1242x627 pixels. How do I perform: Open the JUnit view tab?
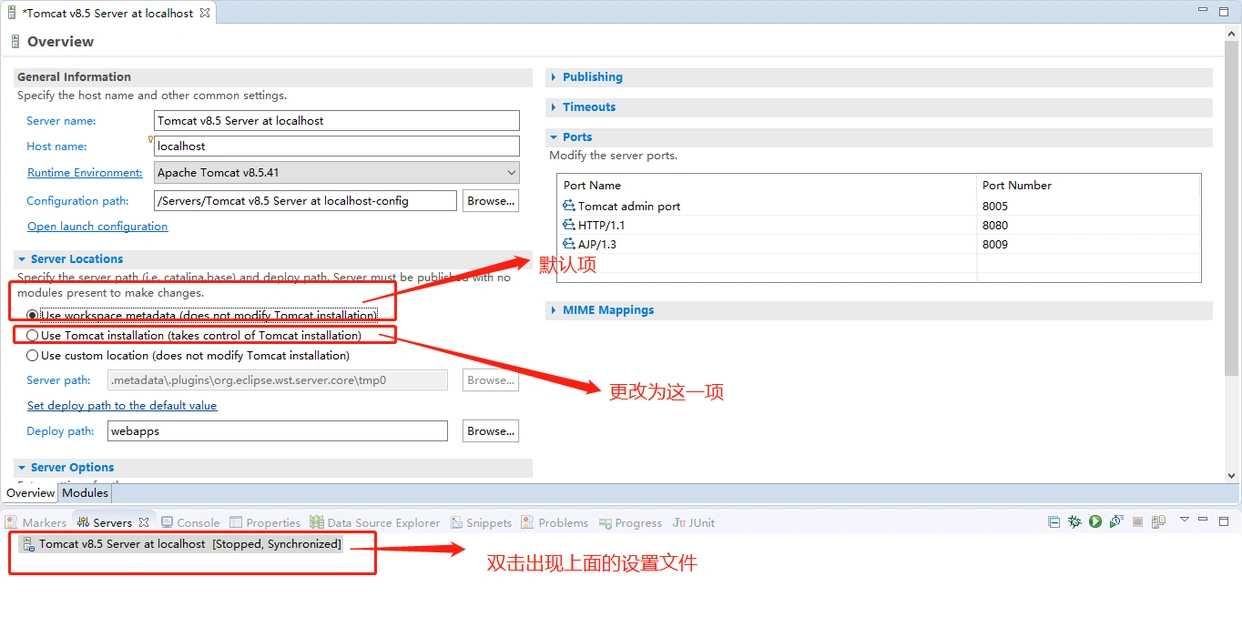click(x=694, y=522)
